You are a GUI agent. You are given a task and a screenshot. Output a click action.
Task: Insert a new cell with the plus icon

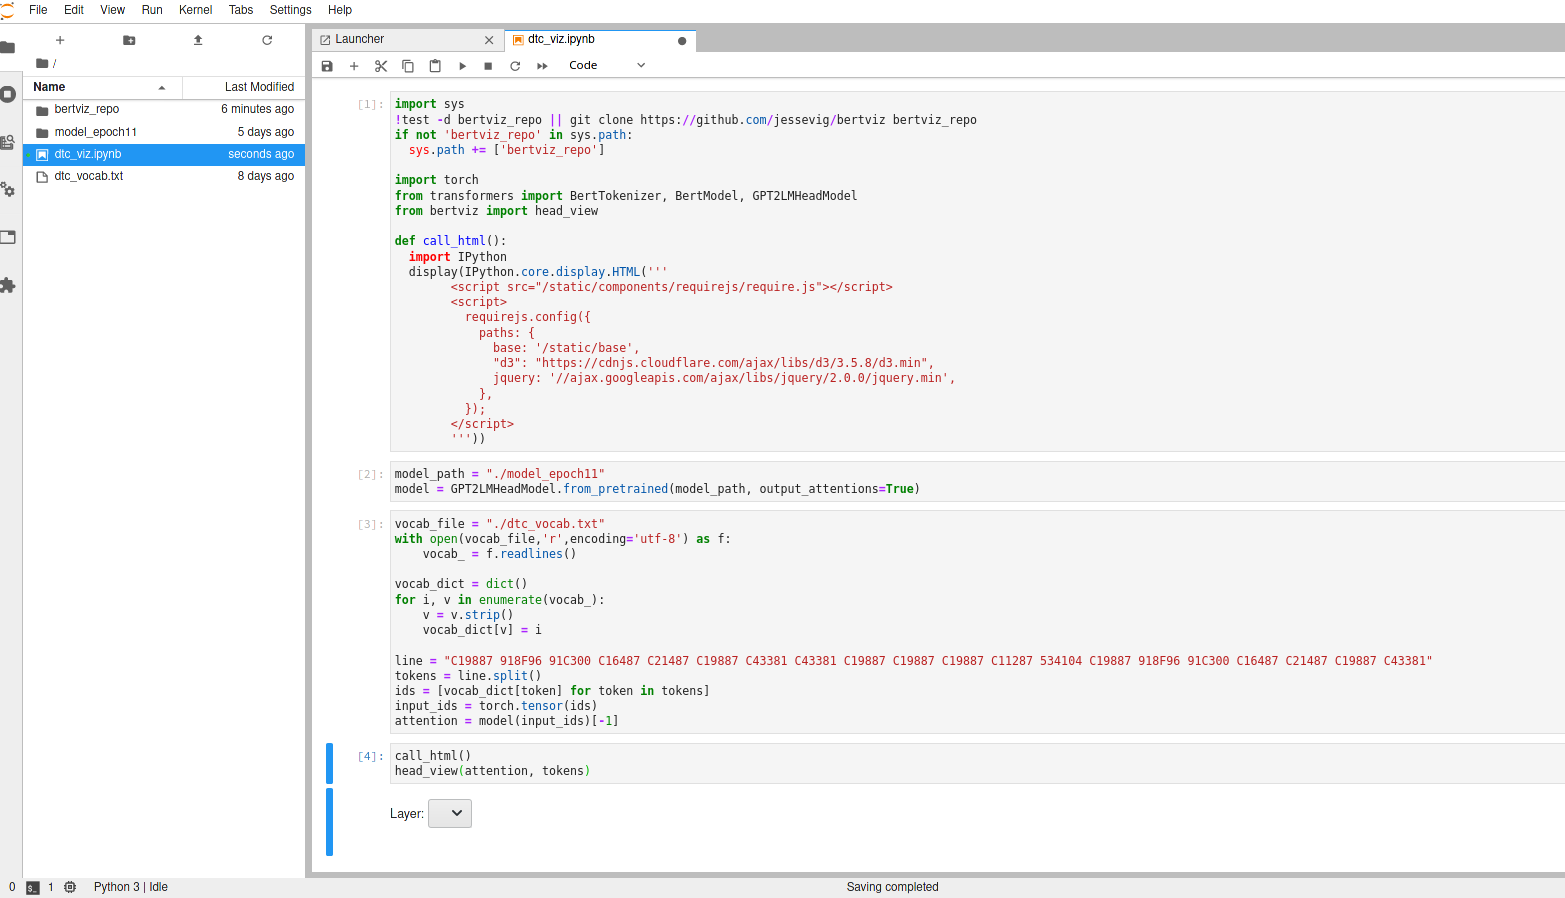click(354, 65)
